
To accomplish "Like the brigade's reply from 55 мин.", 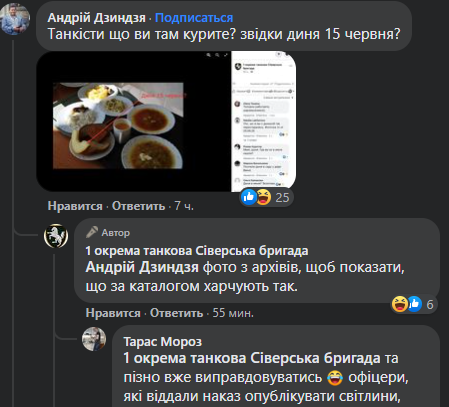I will coord(113,313).
